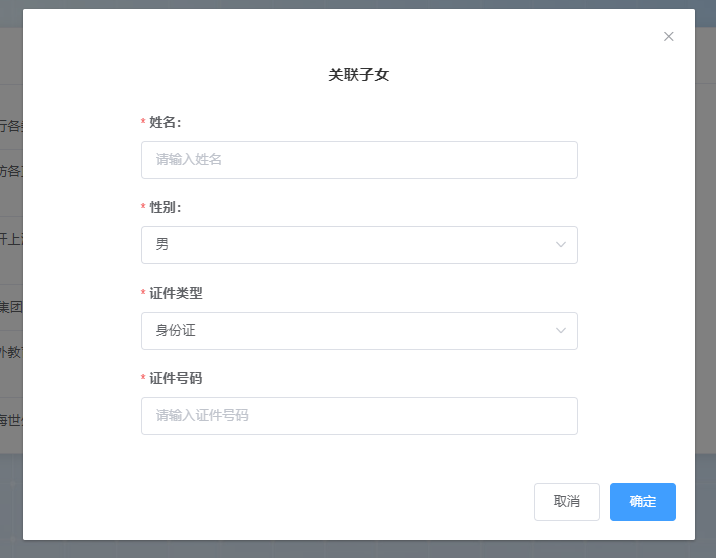Confirm with the blue 确定 button

(x=643, y=502)
